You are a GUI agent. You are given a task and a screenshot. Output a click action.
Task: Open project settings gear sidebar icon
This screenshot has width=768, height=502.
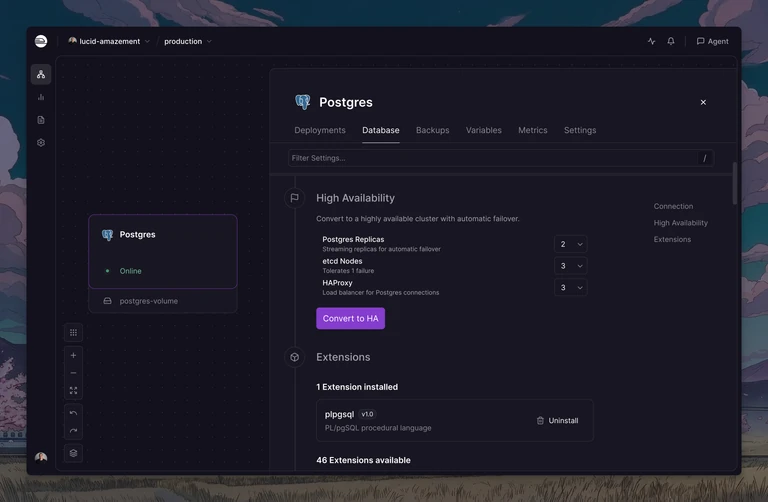pos(41,143)
